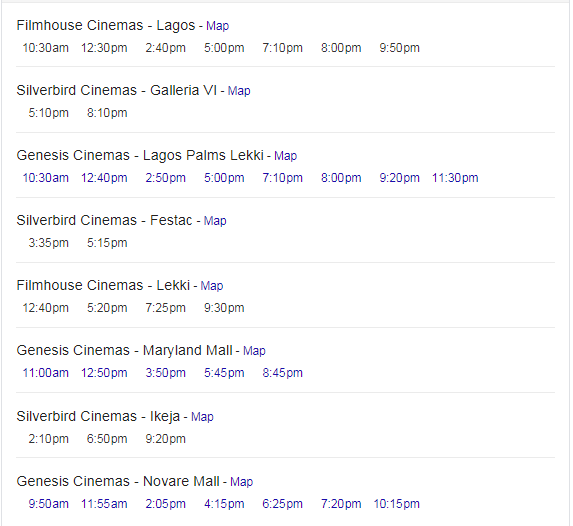
Task: Open Map link for Silverbird Cinemas Festac
Action: click(x=215, y=221)
